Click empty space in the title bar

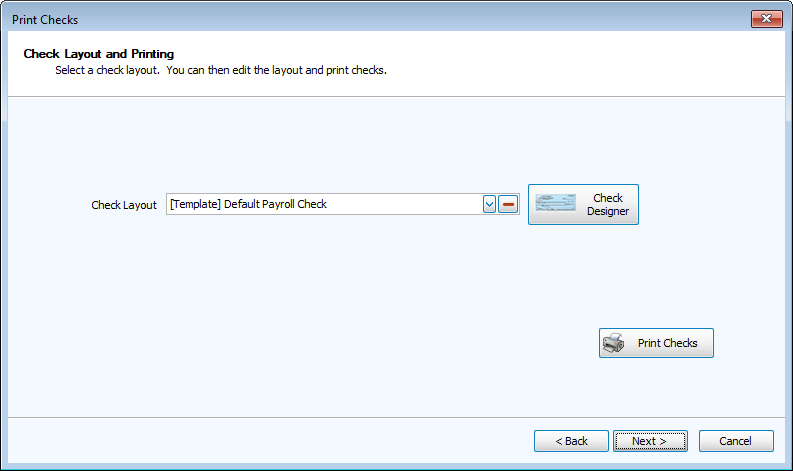pyautogui.click(x=400, y=19)
